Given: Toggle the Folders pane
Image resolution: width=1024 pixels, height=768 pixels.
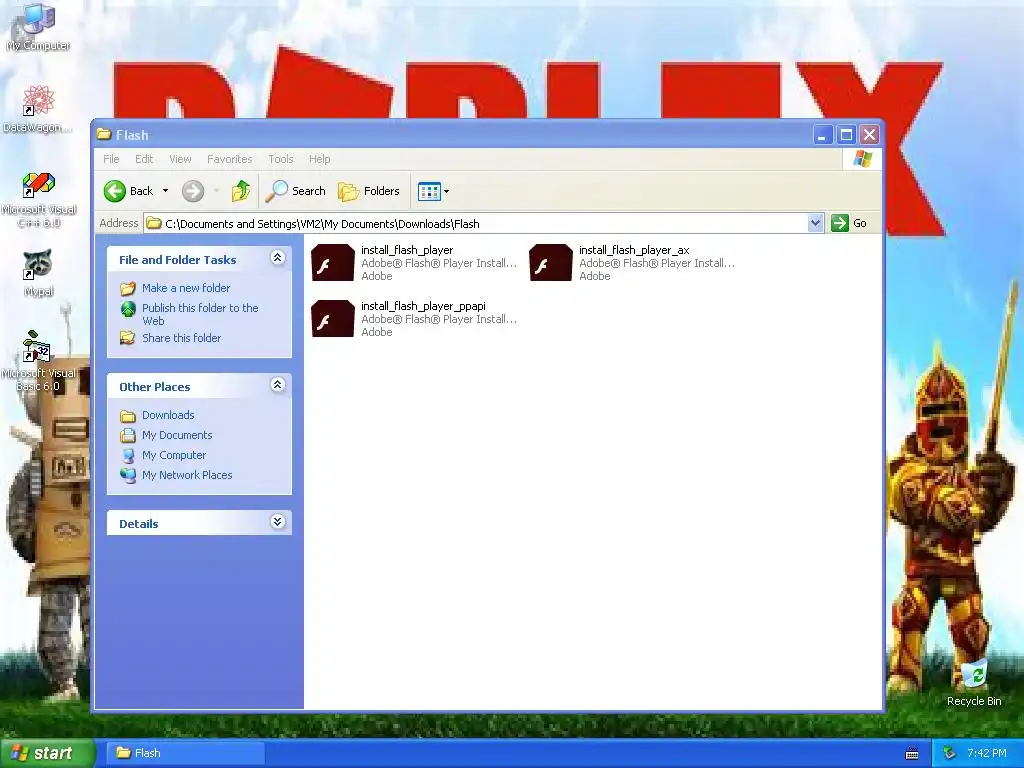Looking at the screenshot, I should click(369, 191).
